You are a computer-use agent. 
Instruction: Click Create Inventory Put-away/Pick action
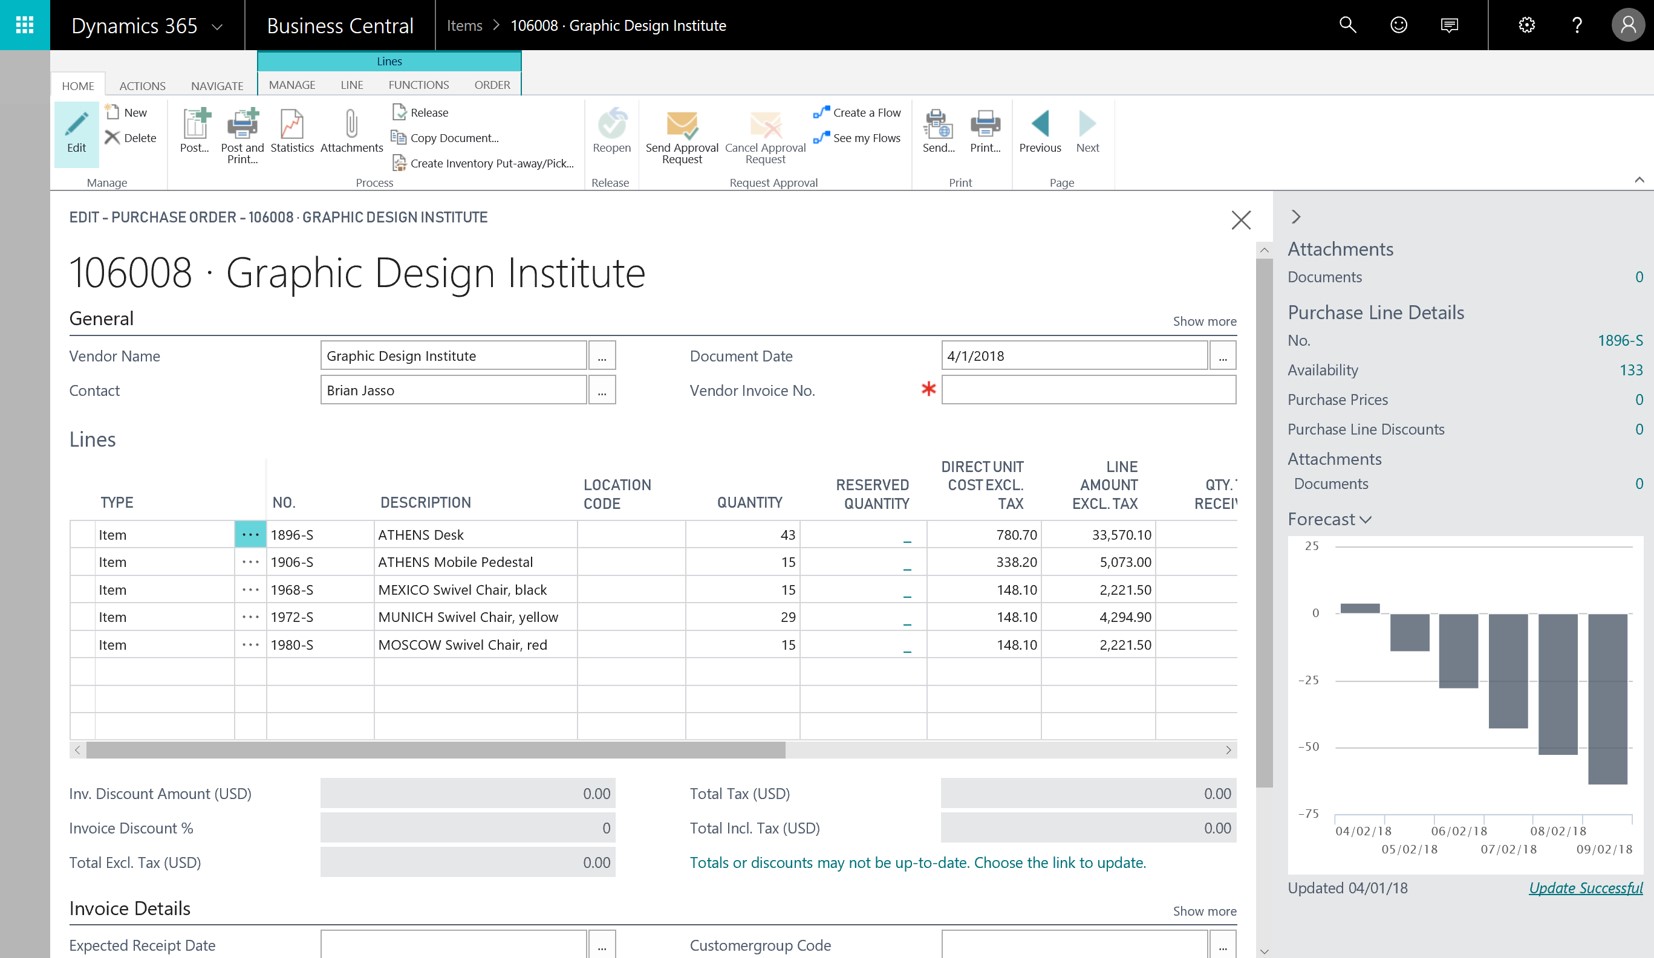click(x=483, y=163)
